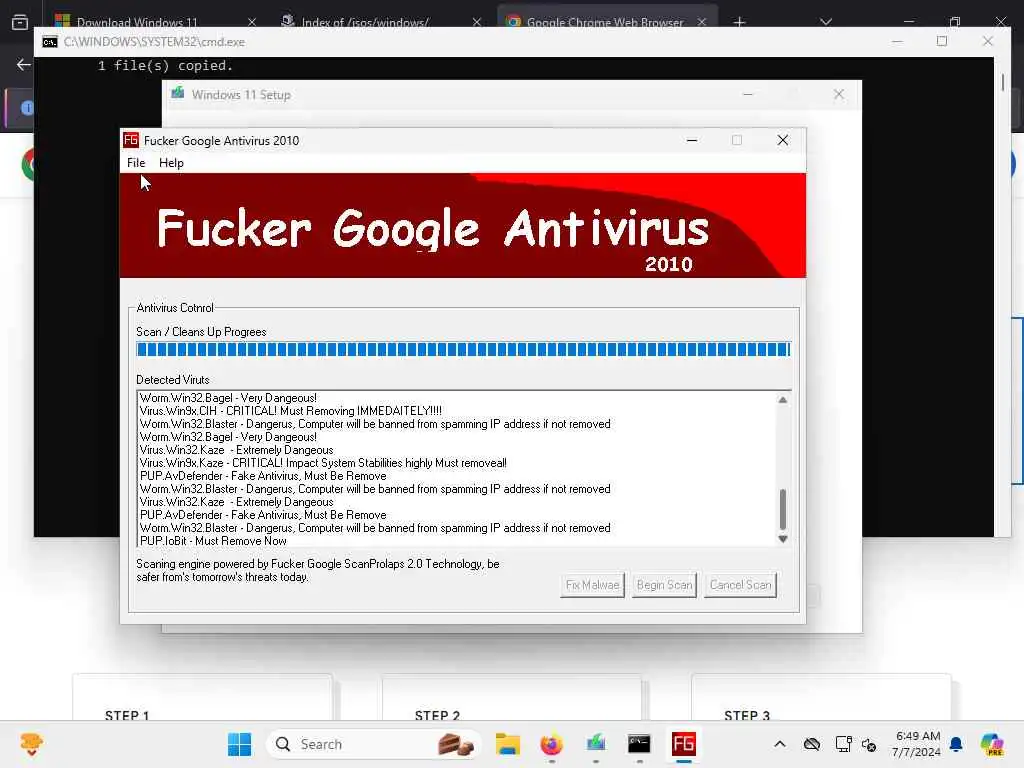1024x768 pixels.
Task: Click the 'Scan / Cleans Up Progrees' label
Action: 201,332
